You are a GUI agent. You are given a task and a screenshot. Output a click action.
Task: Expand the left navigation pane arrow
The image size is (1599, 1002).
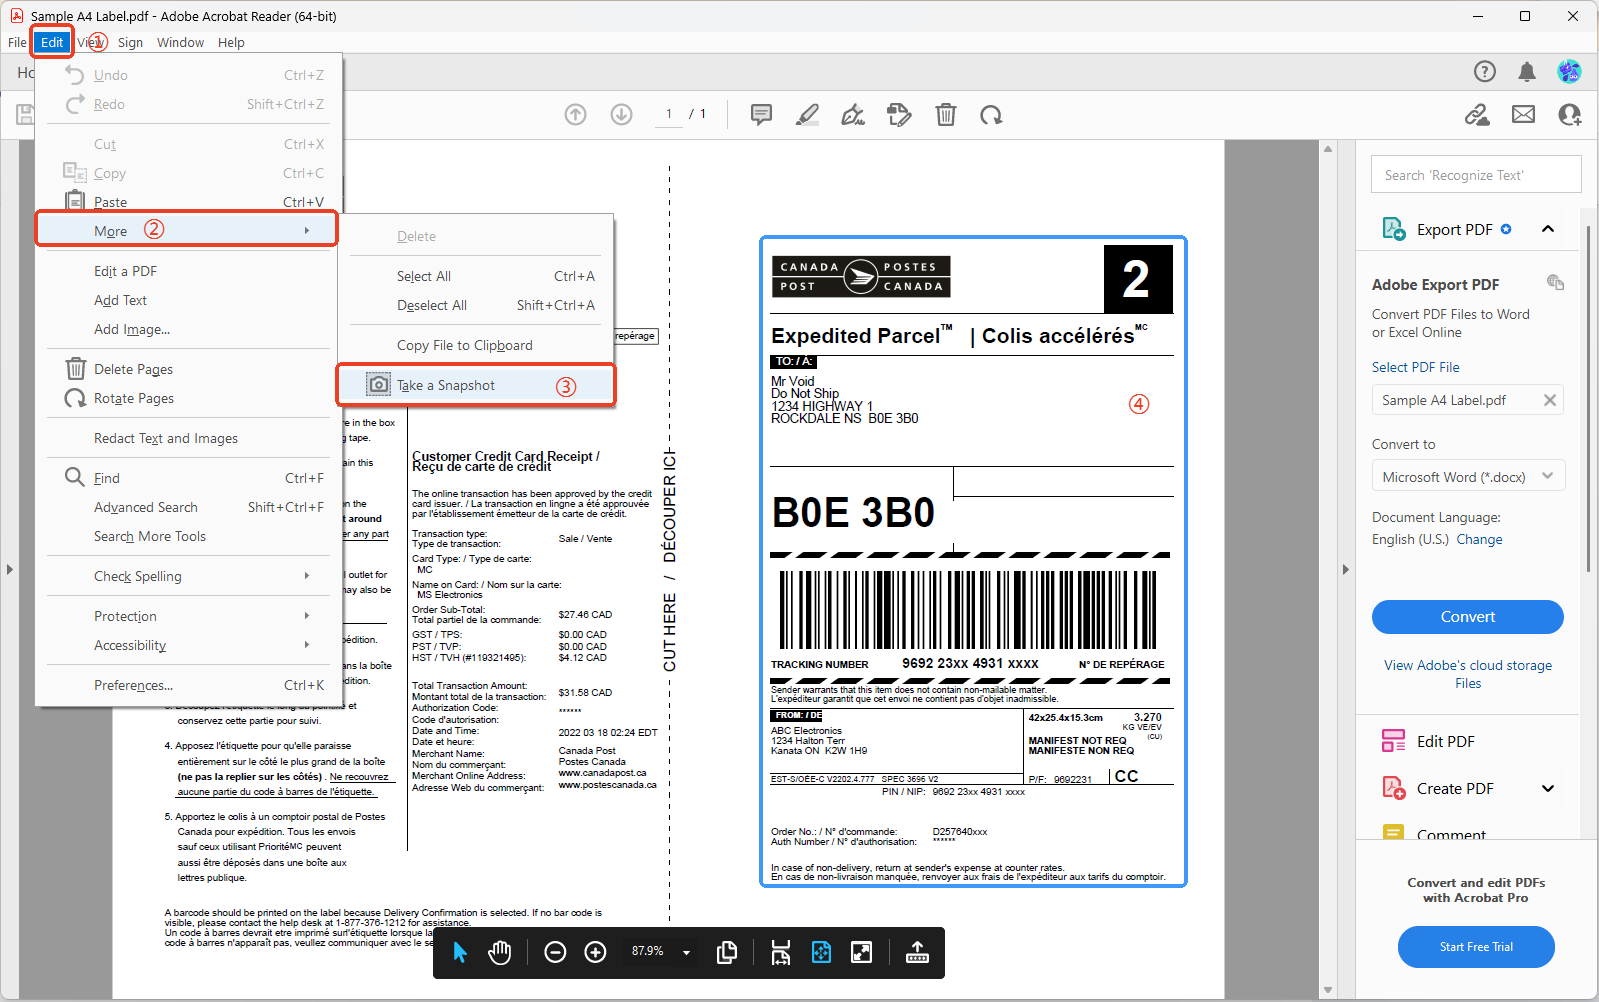click(x=10, y=569)
